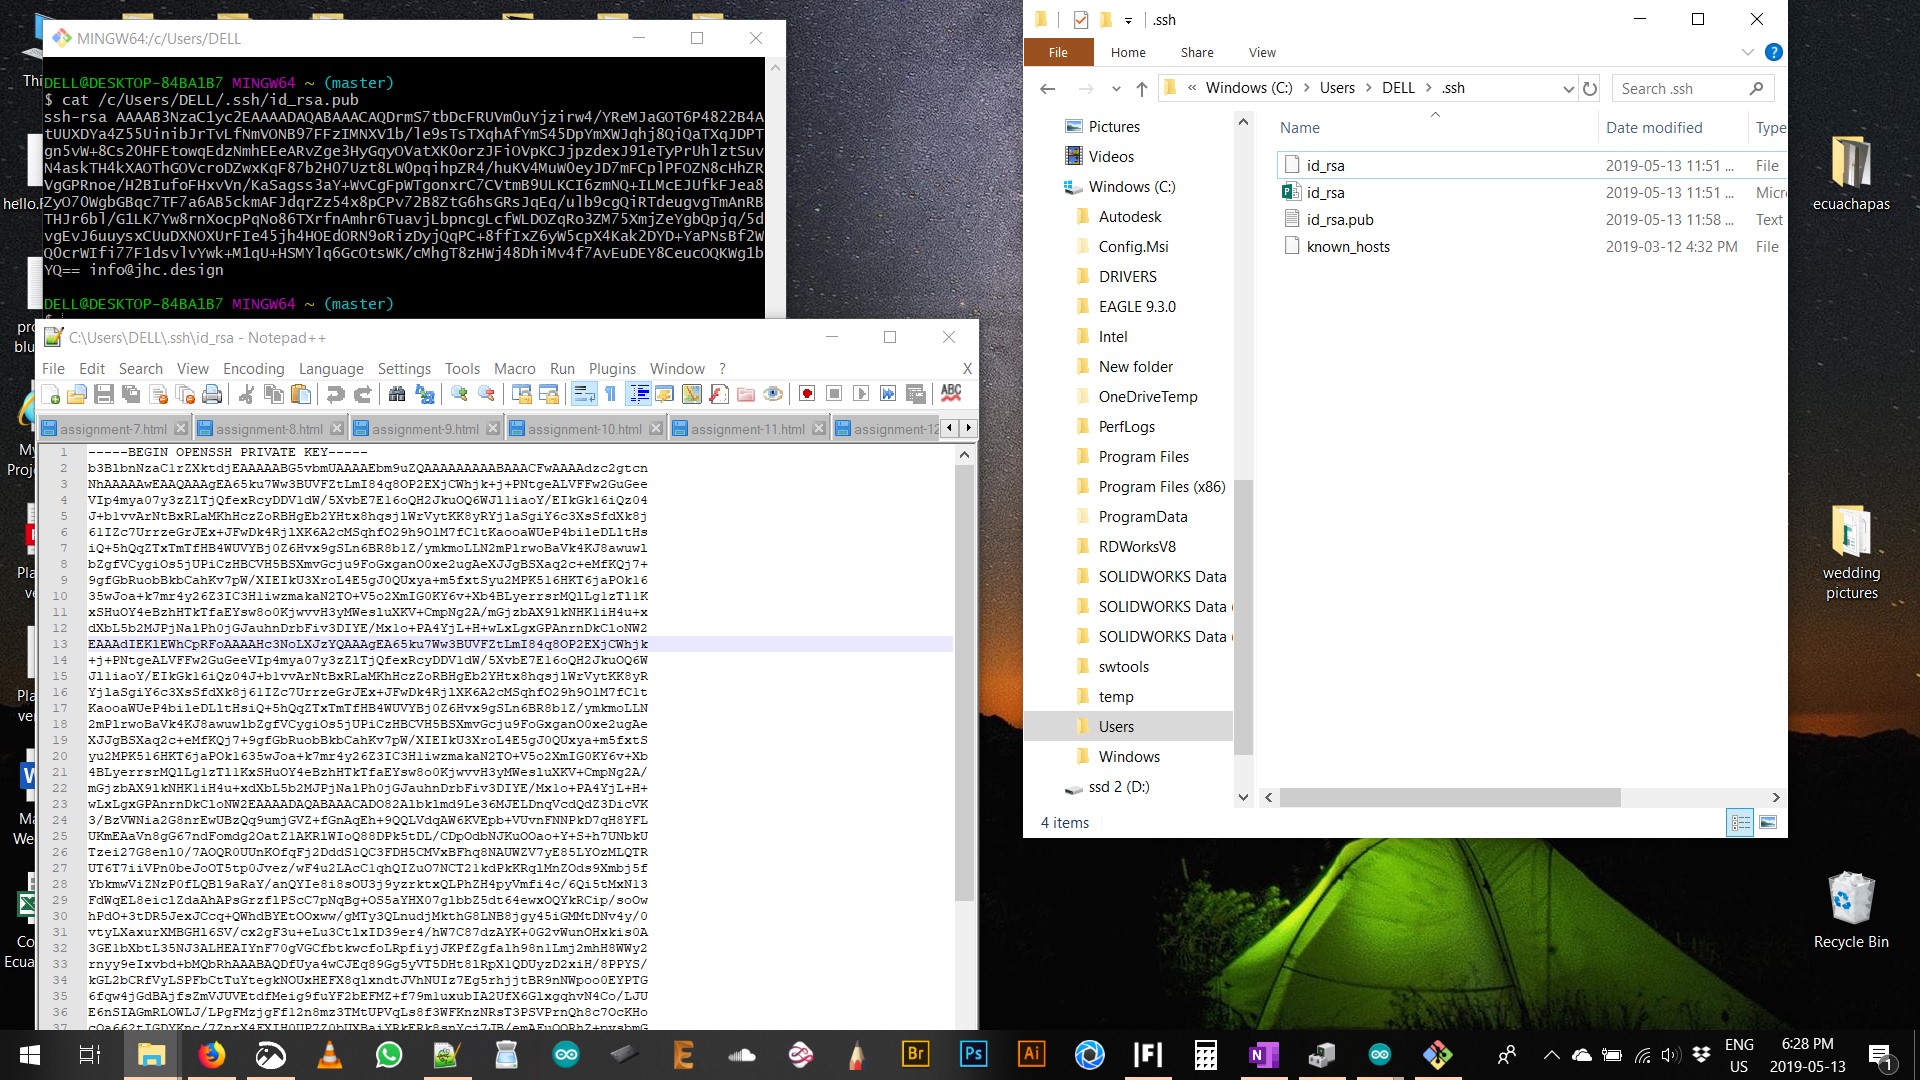This screenshot has height=1080, width=1920.
Task: Sort files by Date modified column
Action: (x=1653, y=128)
